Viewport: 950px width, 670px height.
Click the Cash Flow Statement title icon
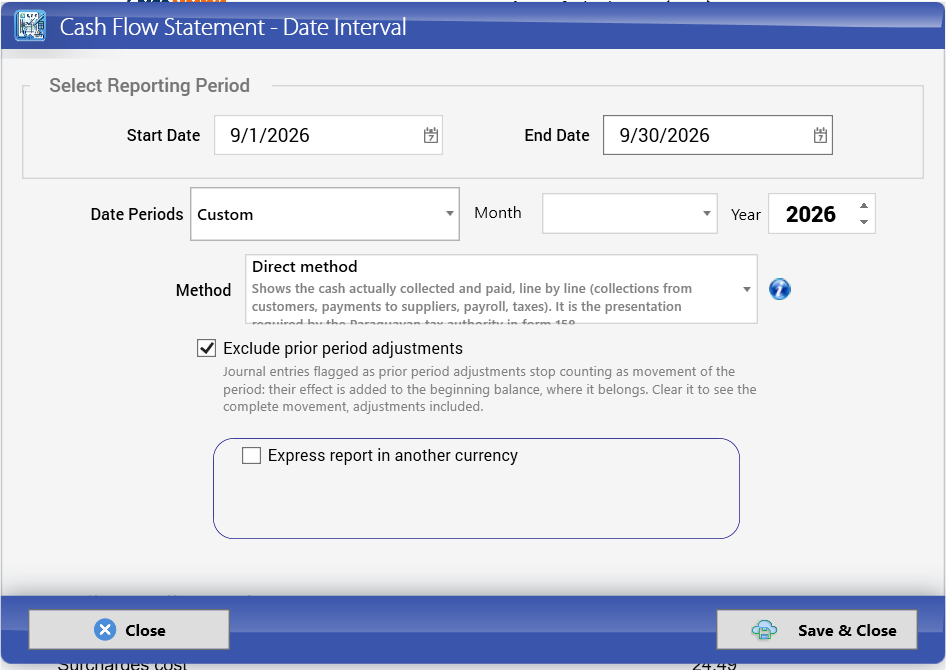(x=30, y=26)
